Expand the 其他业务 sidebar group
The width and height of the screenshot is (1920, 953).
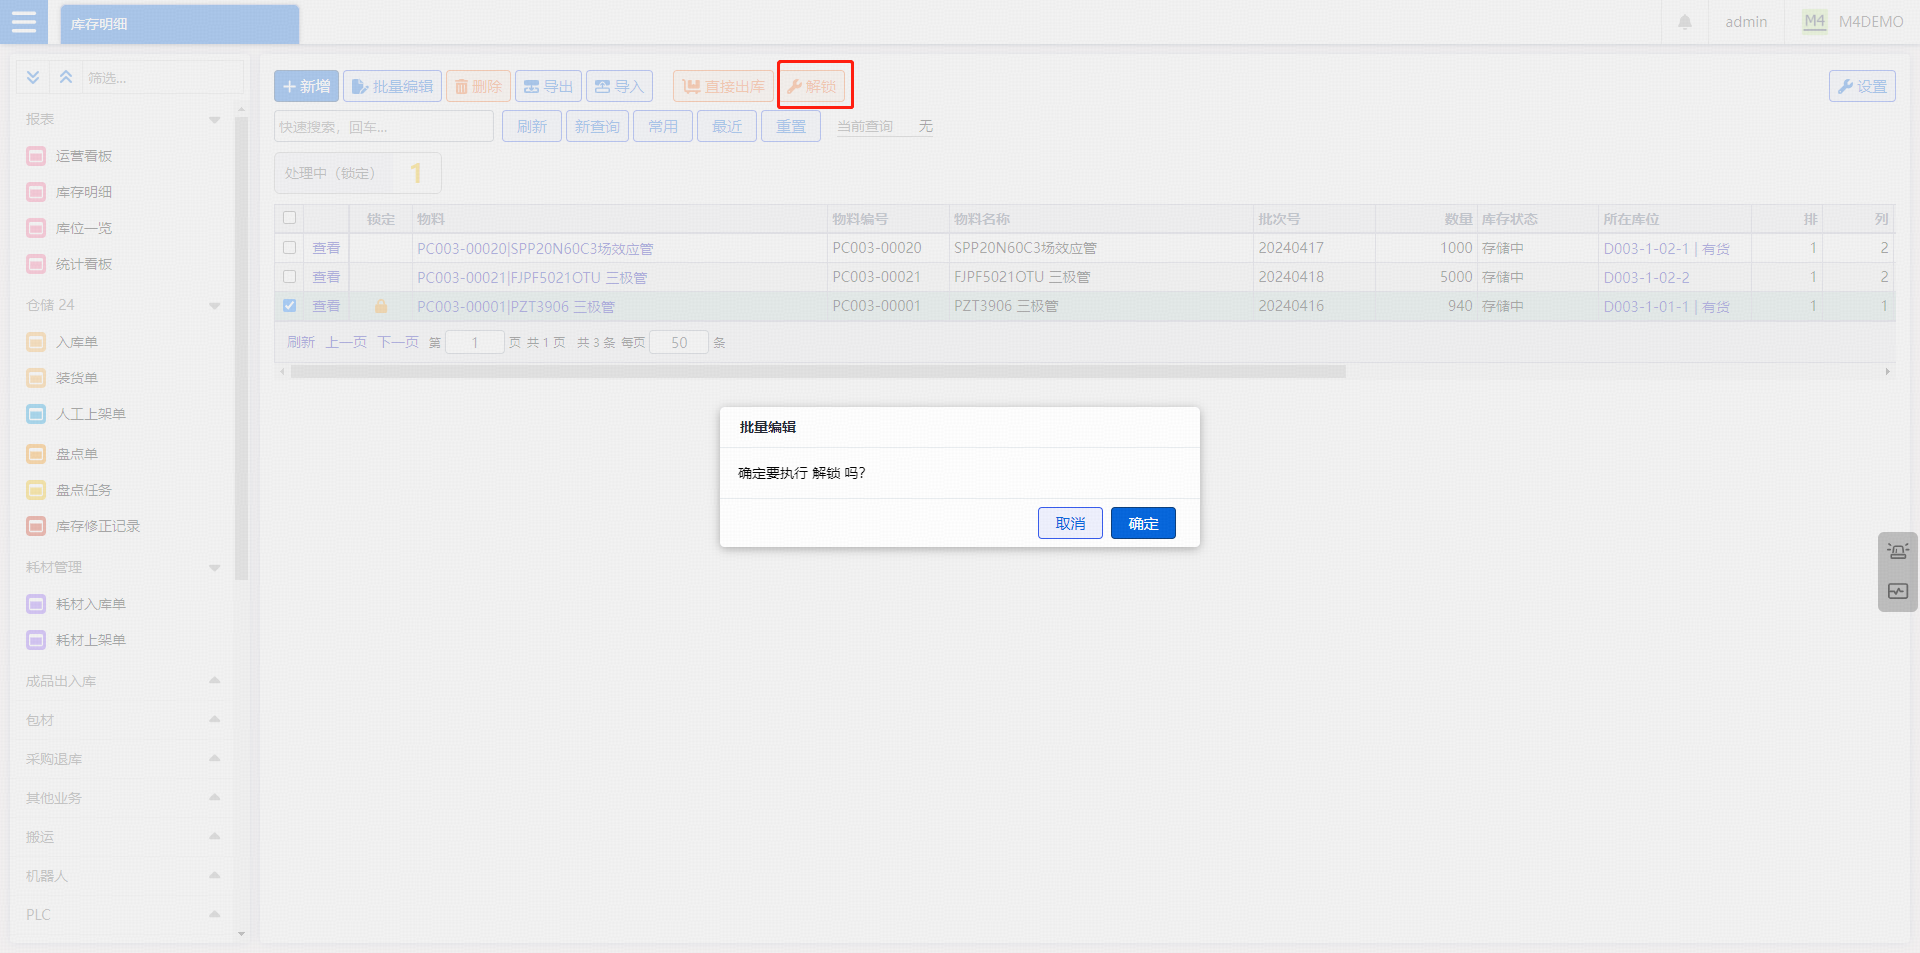point(214,798)
